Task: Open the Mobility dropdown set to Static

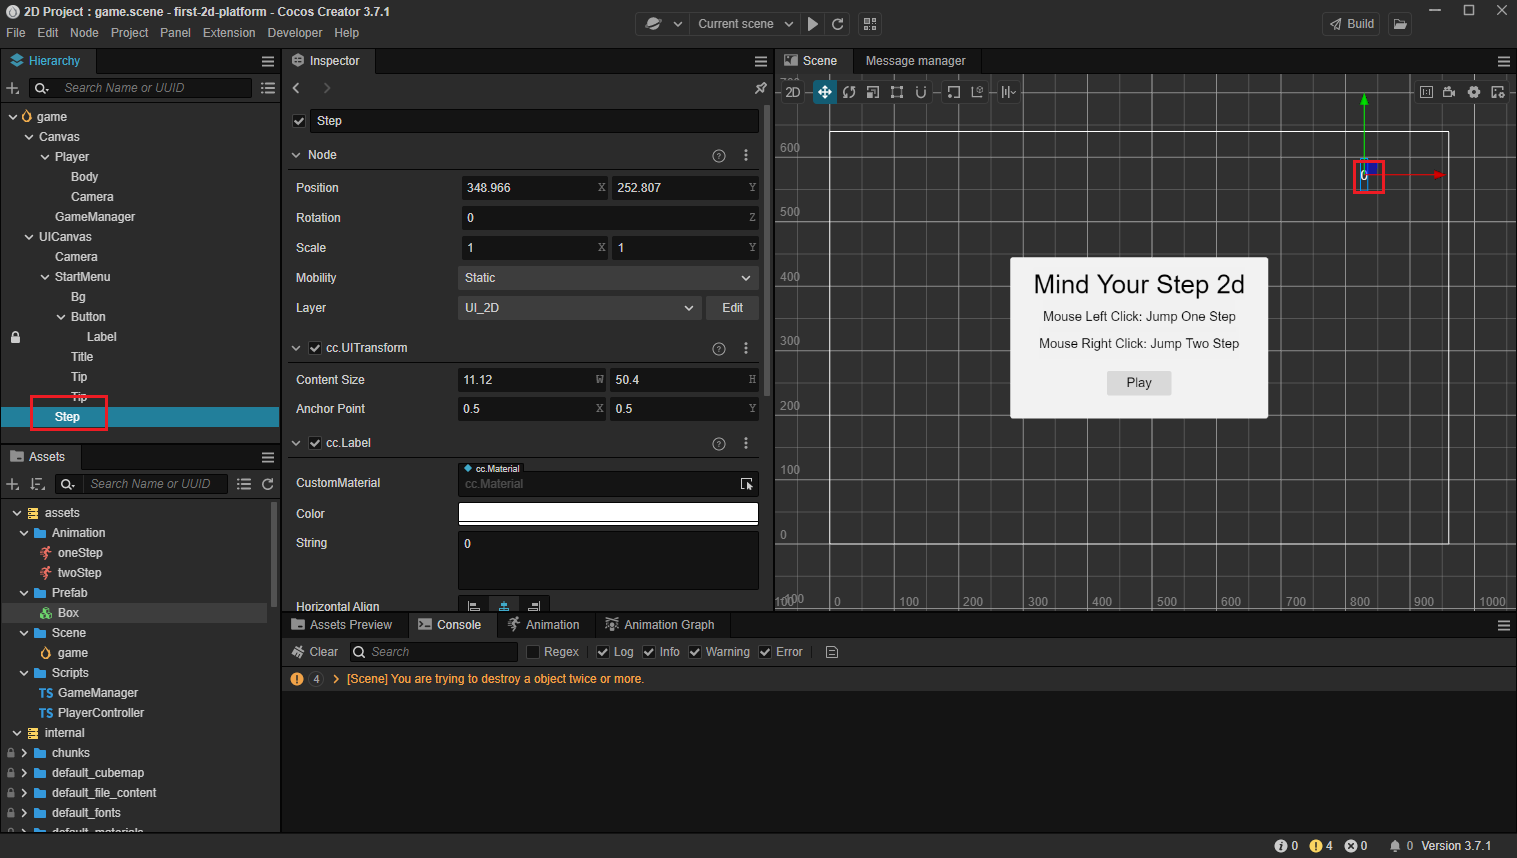Action: [607, 278]
